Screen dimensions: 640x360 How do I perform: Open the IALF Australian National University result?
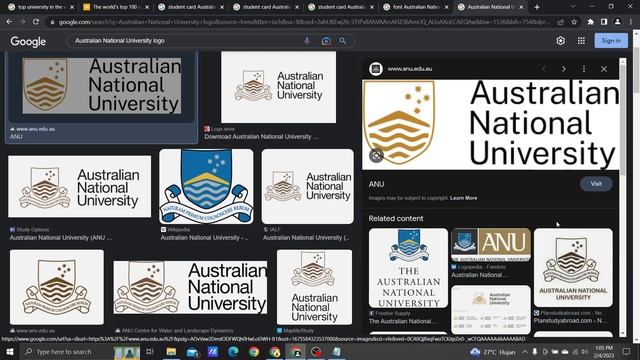click(x=308, y=186)
